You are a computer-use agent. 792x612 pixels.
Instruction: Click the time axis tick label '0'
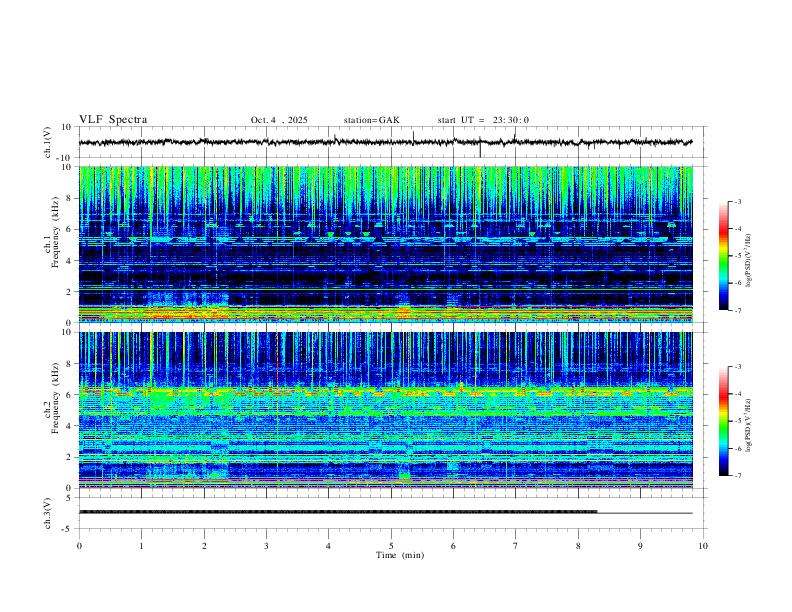[x=79, y=546]
